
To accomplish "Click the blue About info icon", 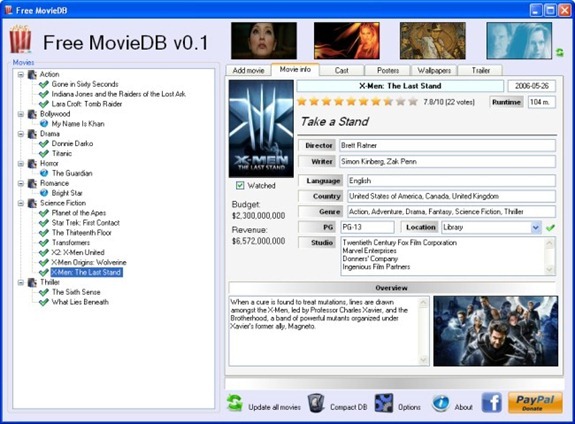I will point(440,403).
